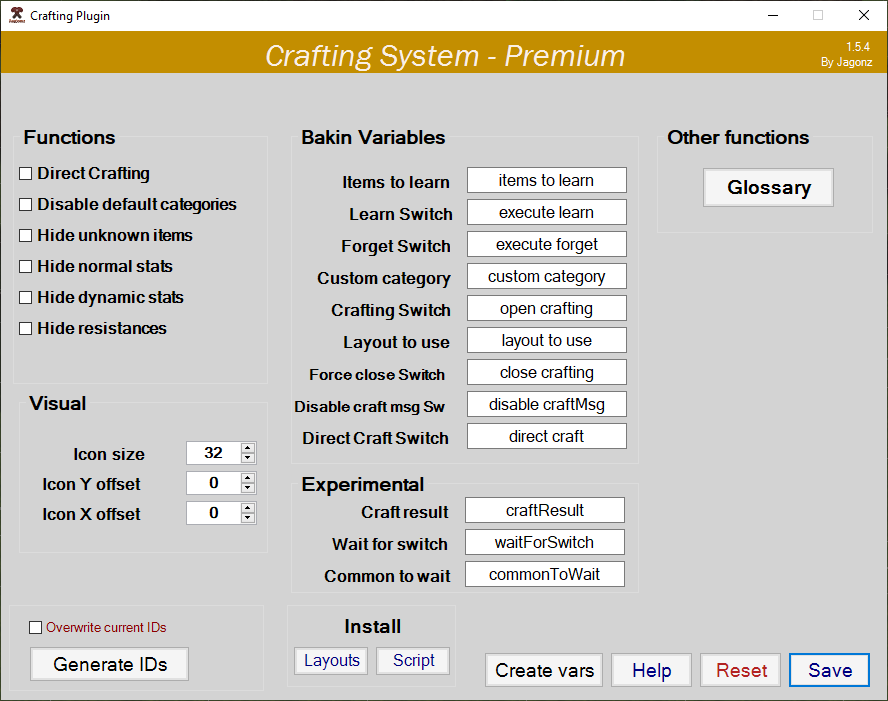The height and width of the screenshot is (701, 888).
Task: Click the Generate IDs button
Action: [110, 664]
